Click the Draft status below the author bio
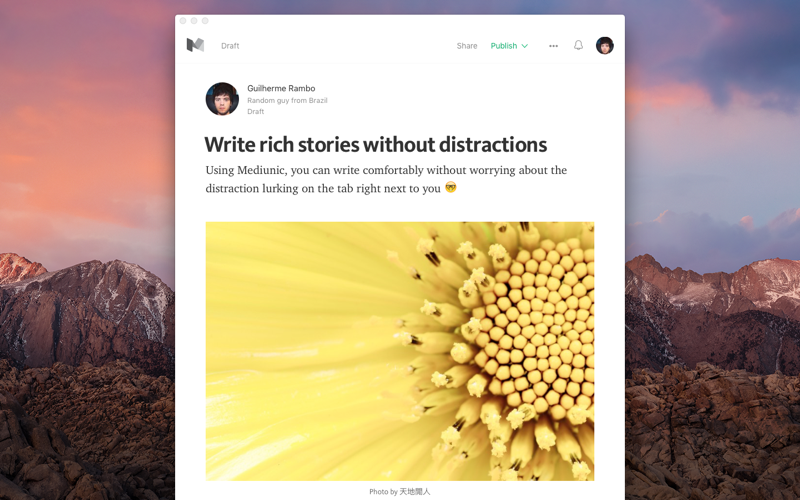 (256, 111)
